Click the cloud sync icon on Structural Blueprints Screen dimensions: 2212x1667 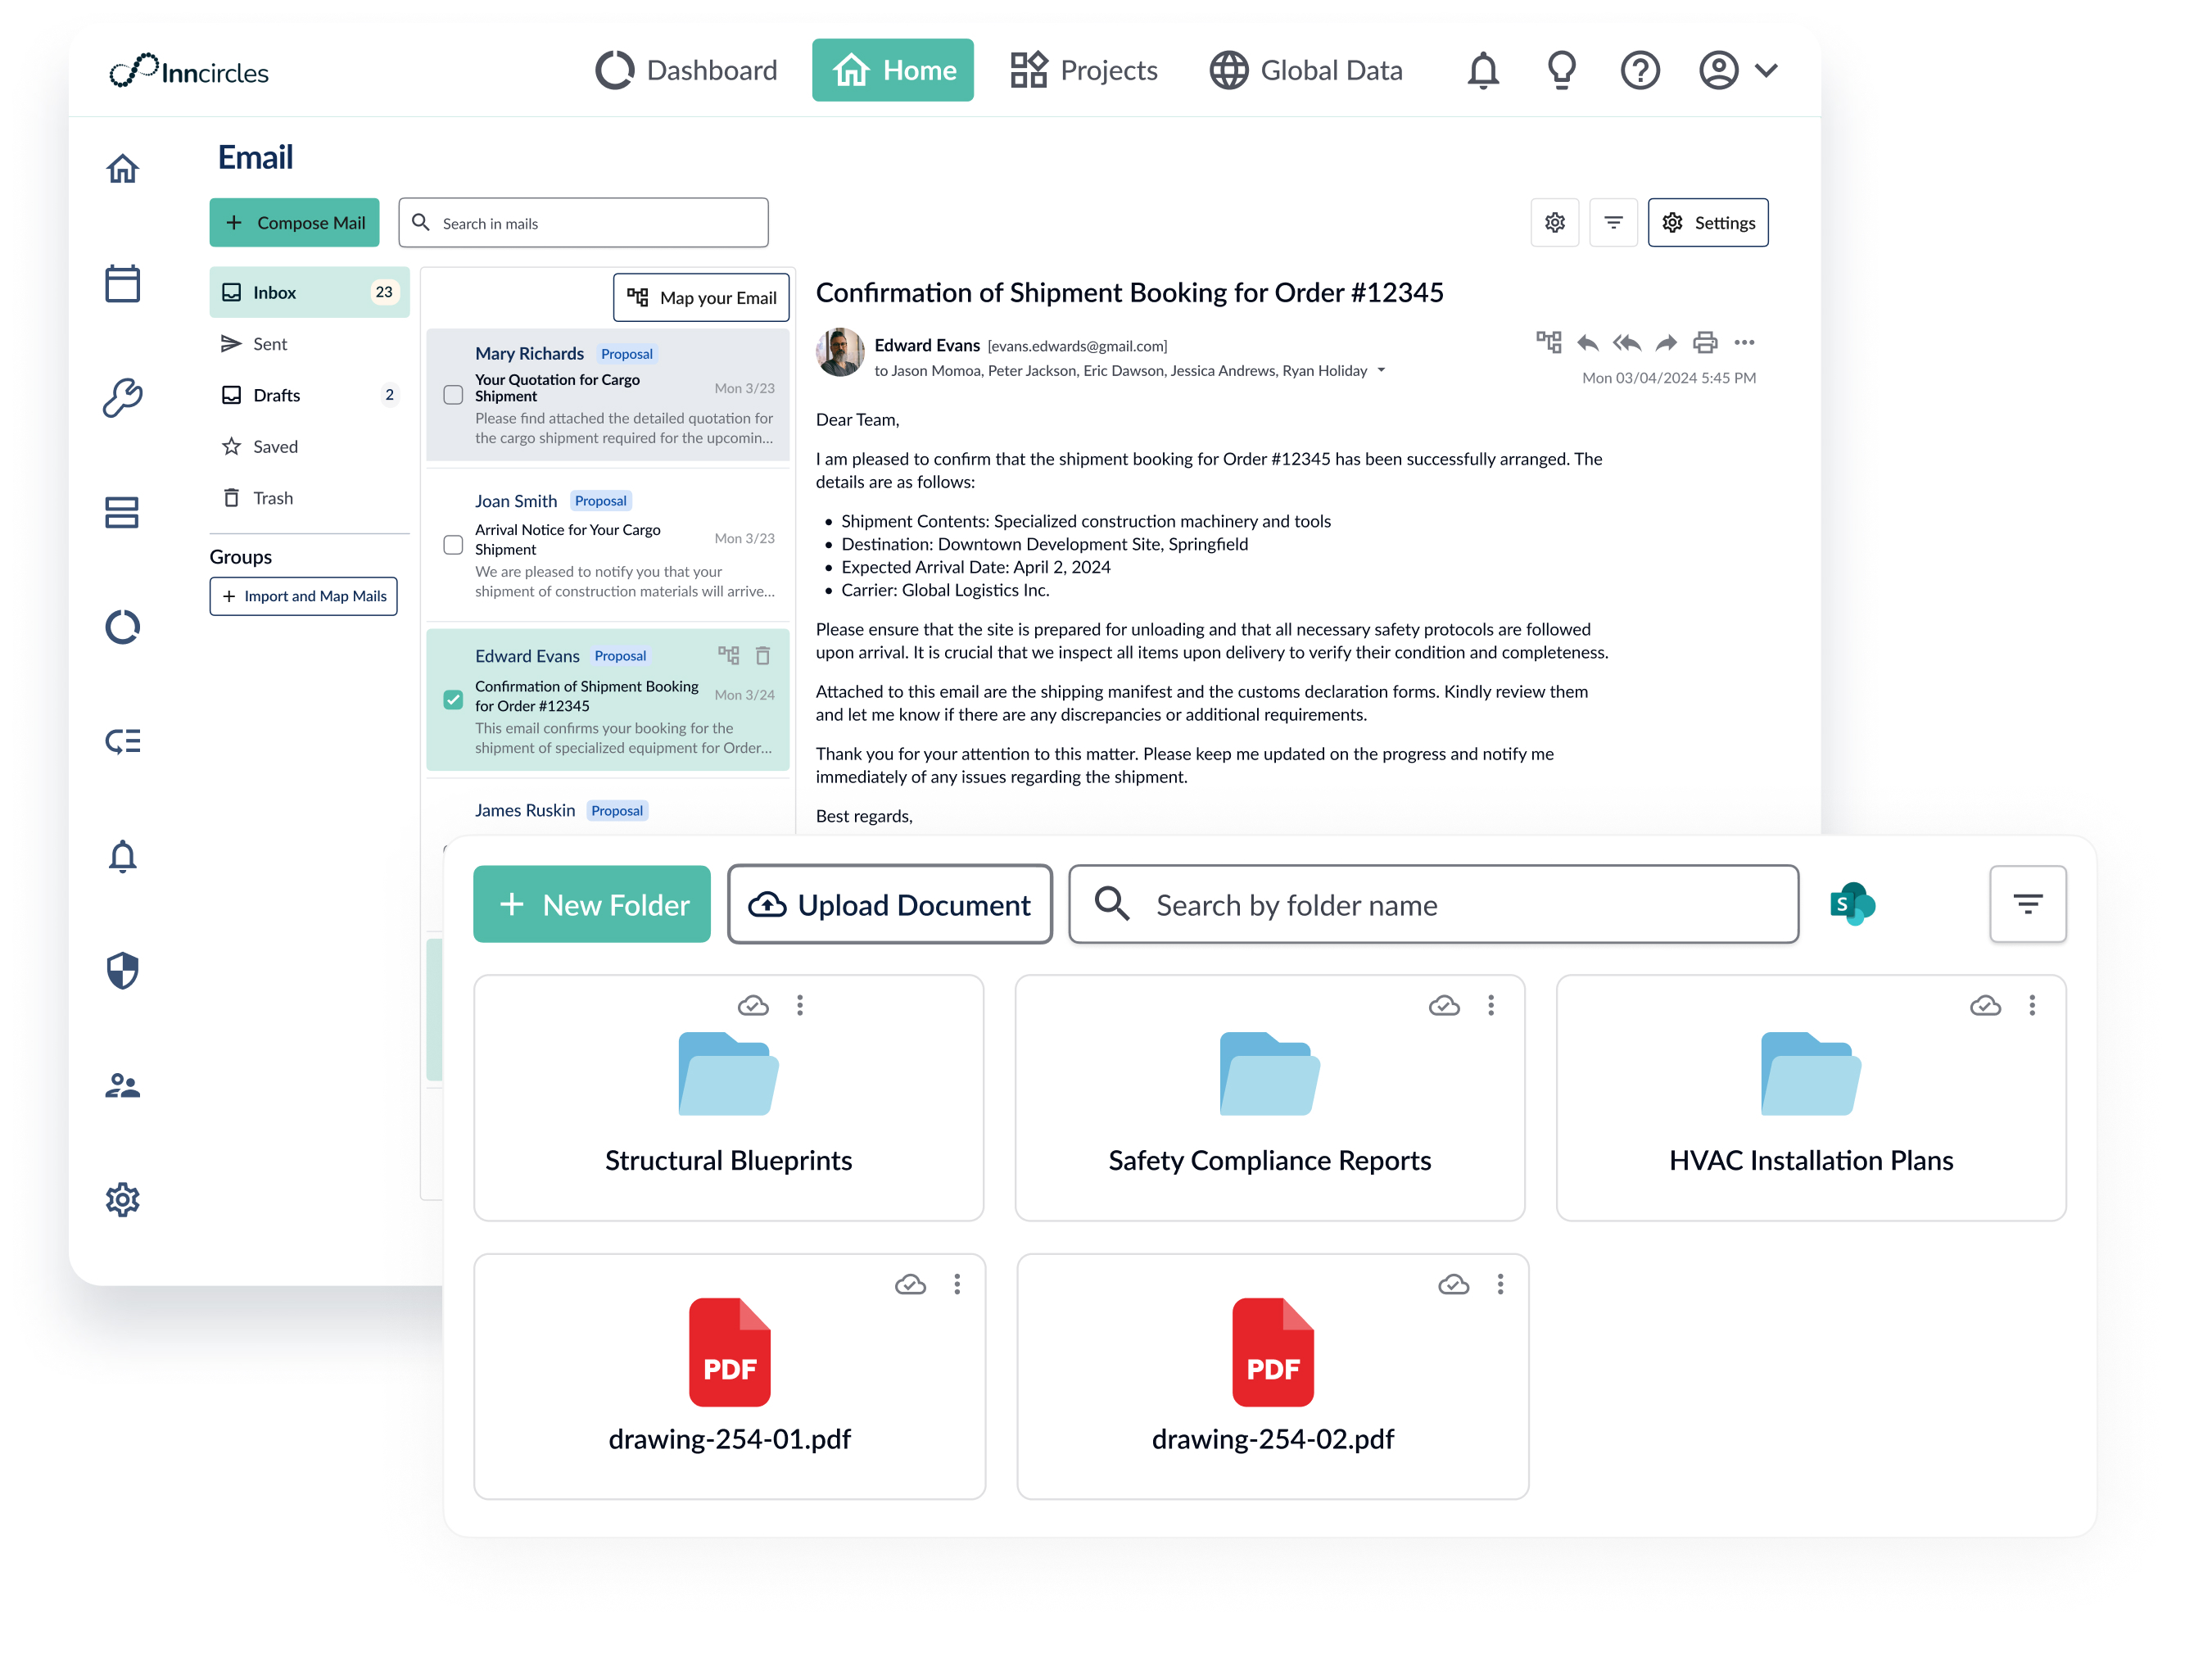pyautogui.click(x=753, y=1005)
